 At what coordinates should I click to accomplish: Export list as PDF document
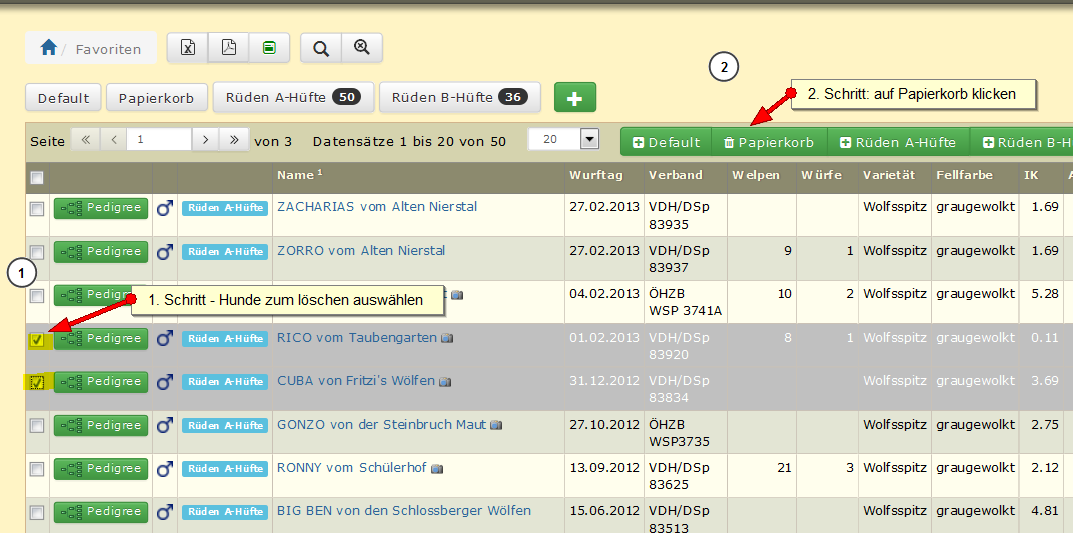point(228,48)
